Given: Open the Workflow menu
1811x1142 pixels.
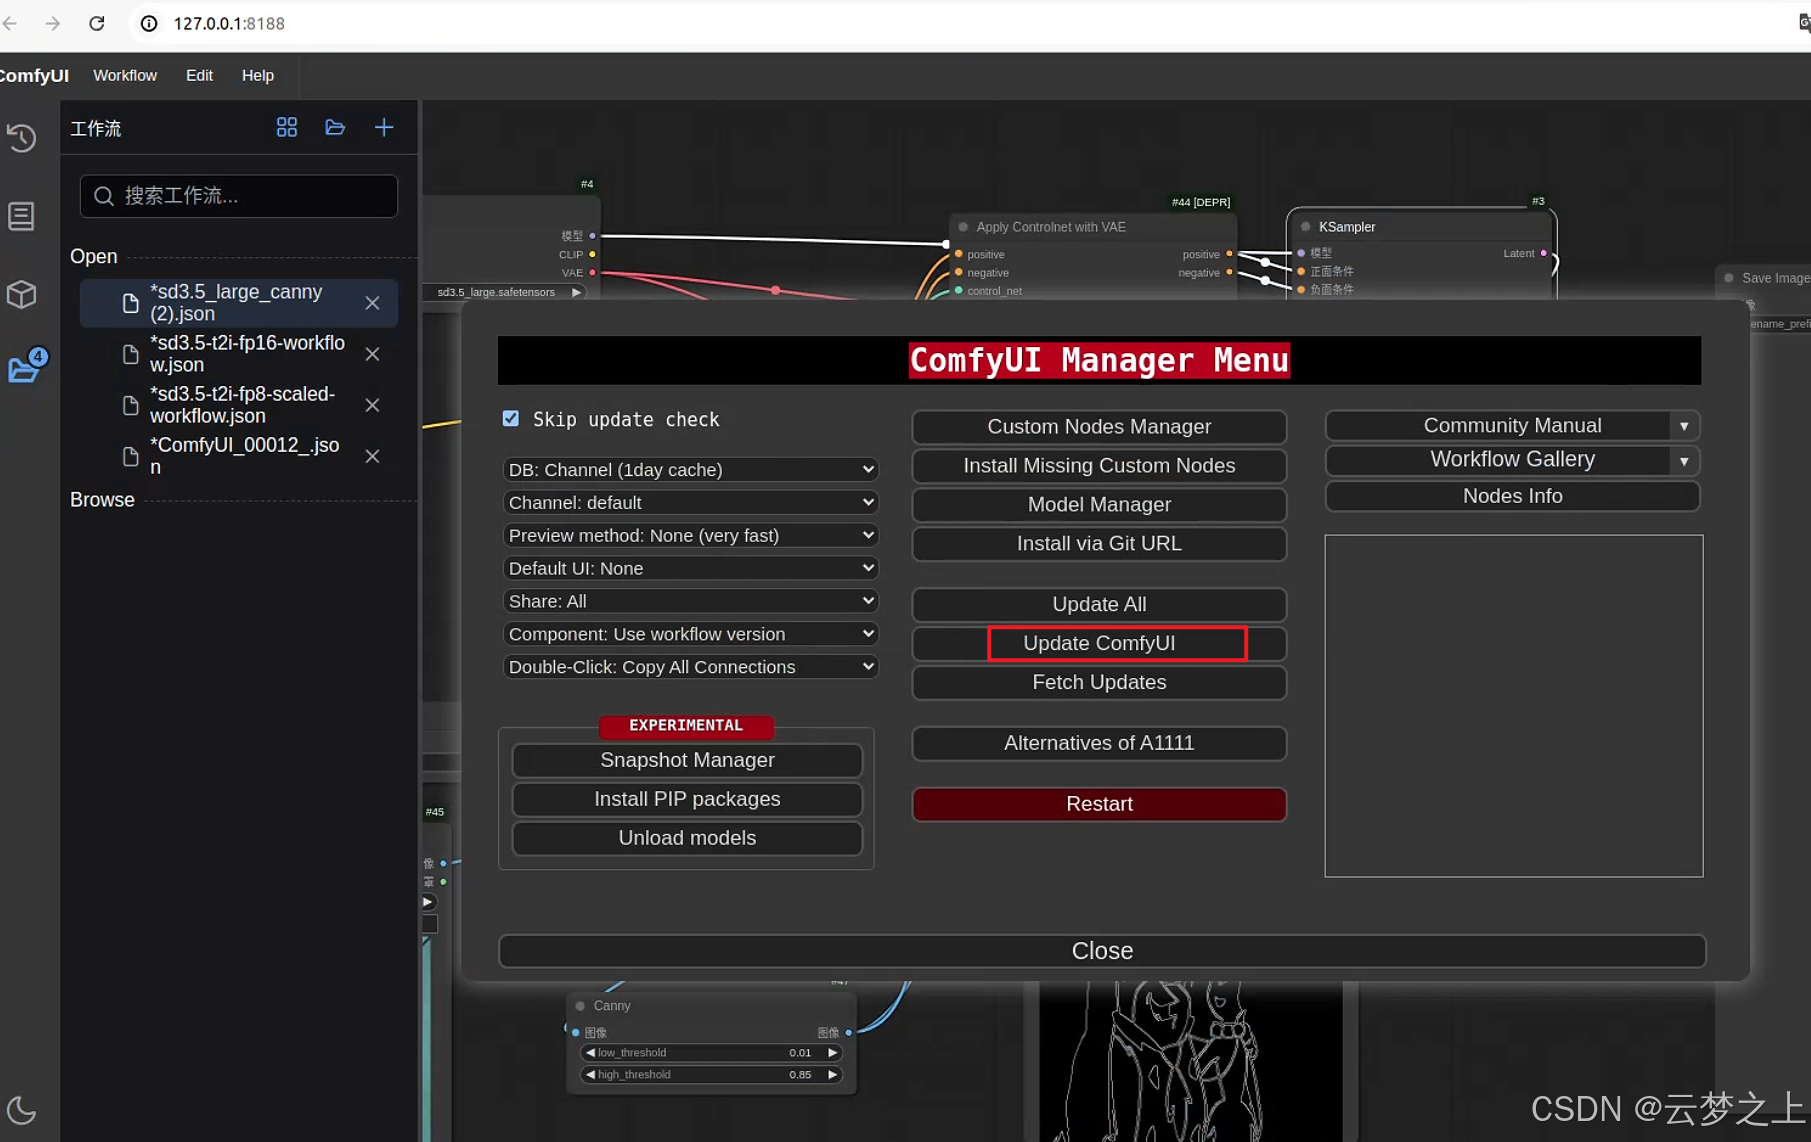Looking at the screenshot, I should click(125, 75).
